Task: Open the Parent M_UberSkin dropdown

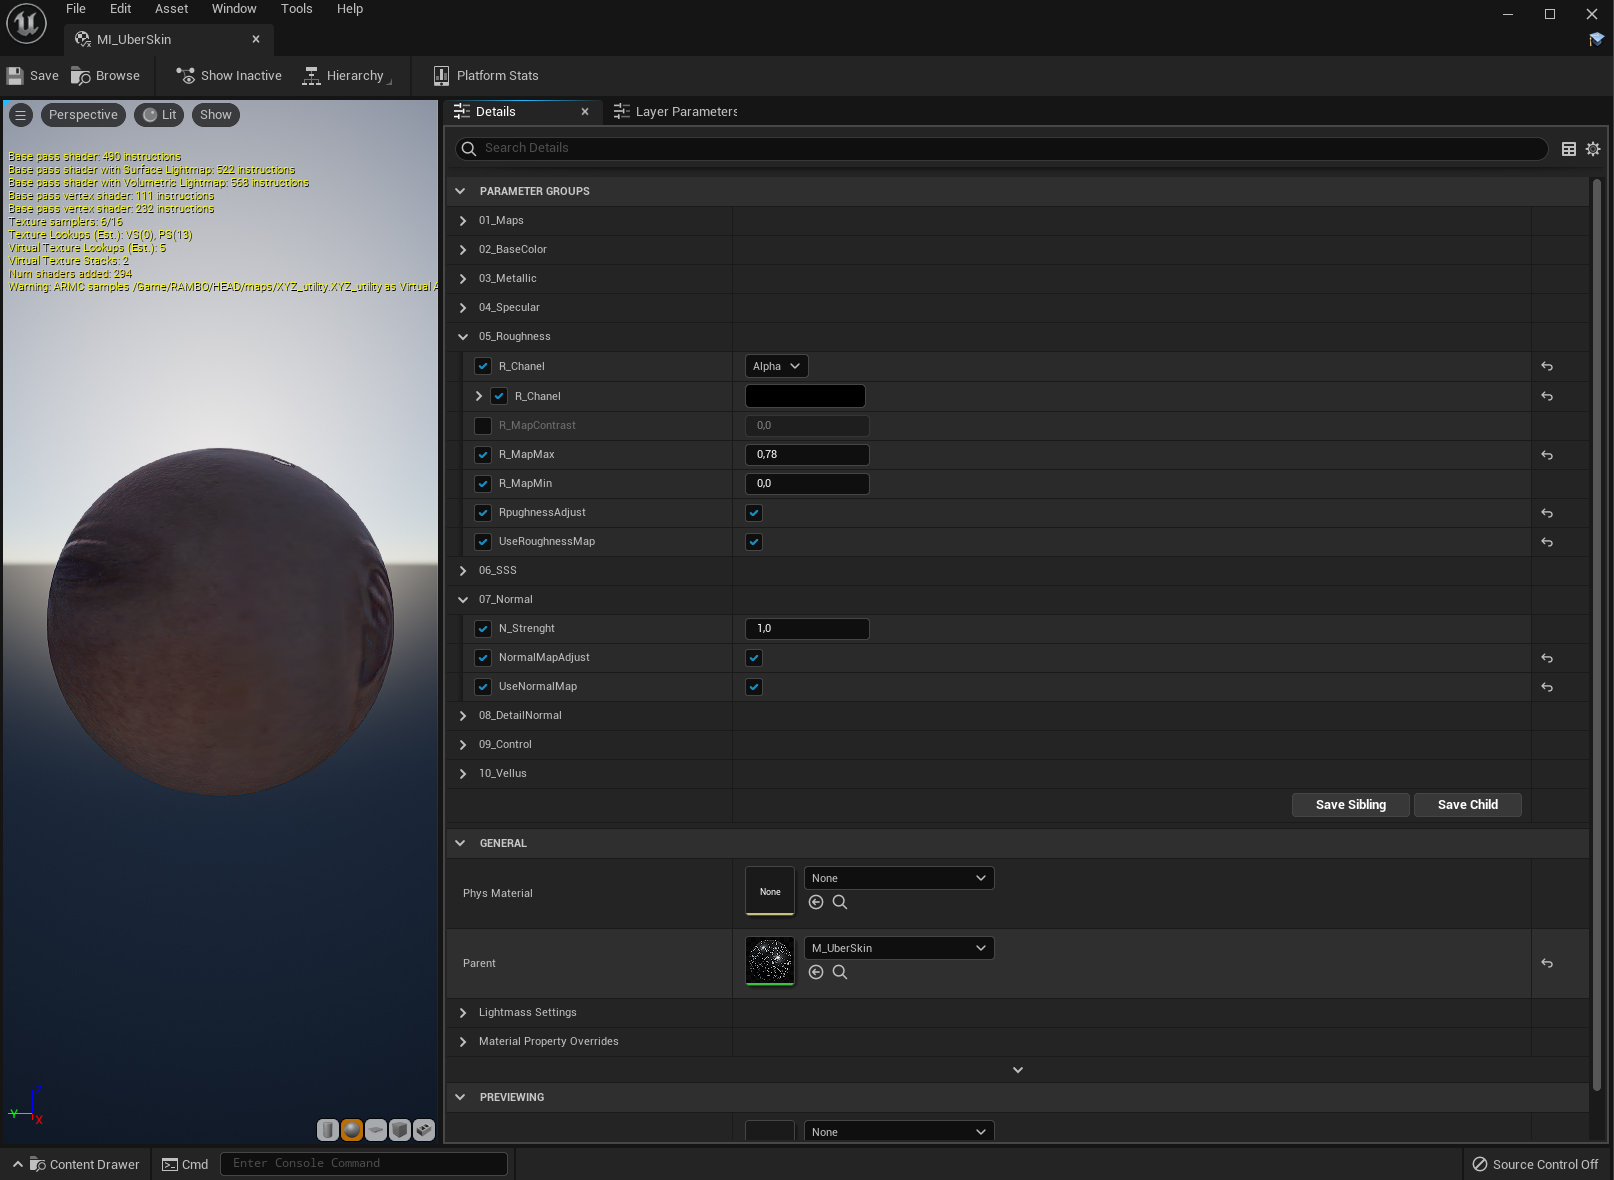Action: pos(898,948)
